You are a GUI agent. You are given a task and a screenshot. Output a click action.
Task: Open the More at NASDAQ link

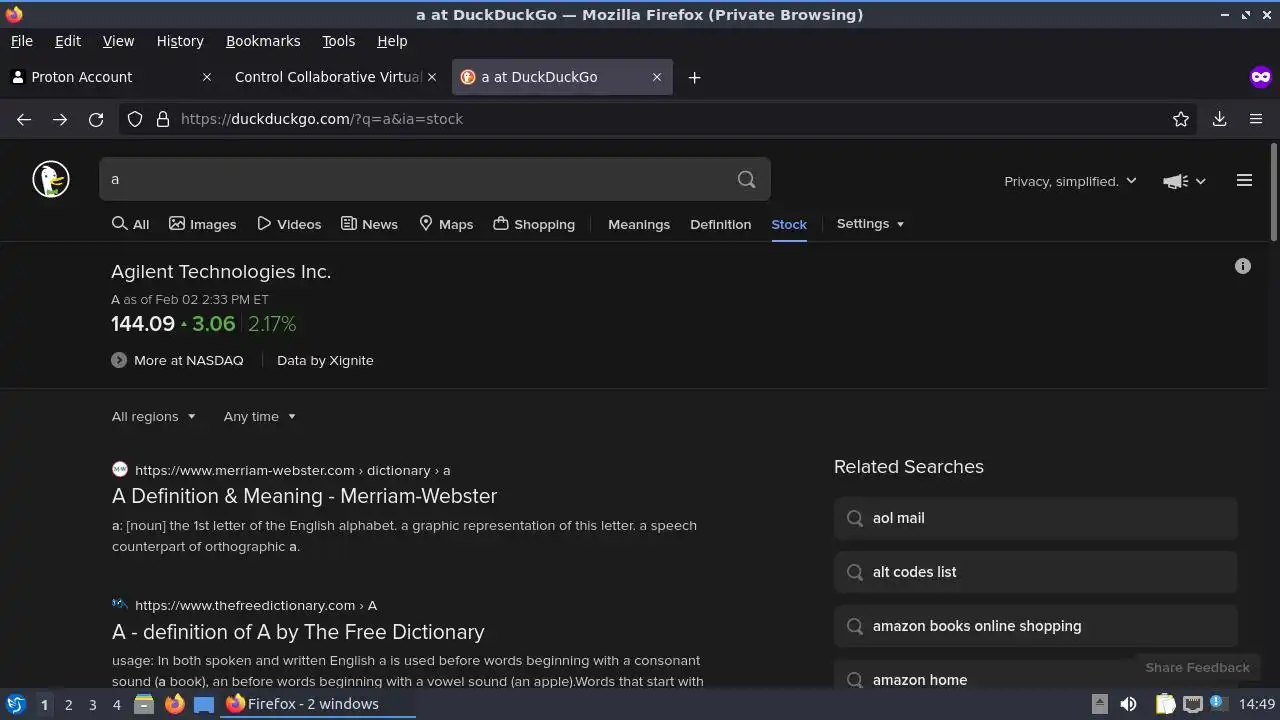pos(188,360)
